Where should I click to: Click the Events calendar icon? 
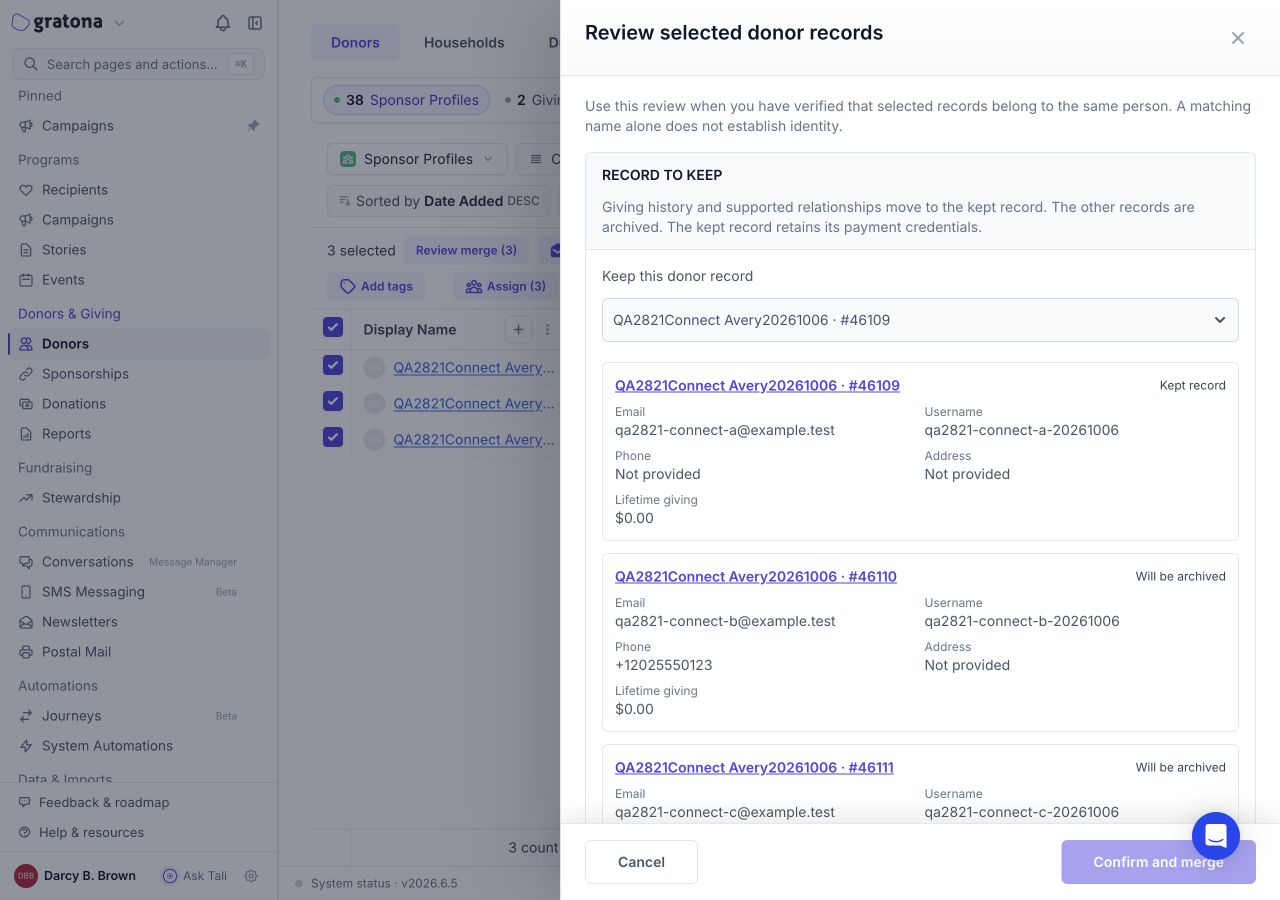[26, 280]
